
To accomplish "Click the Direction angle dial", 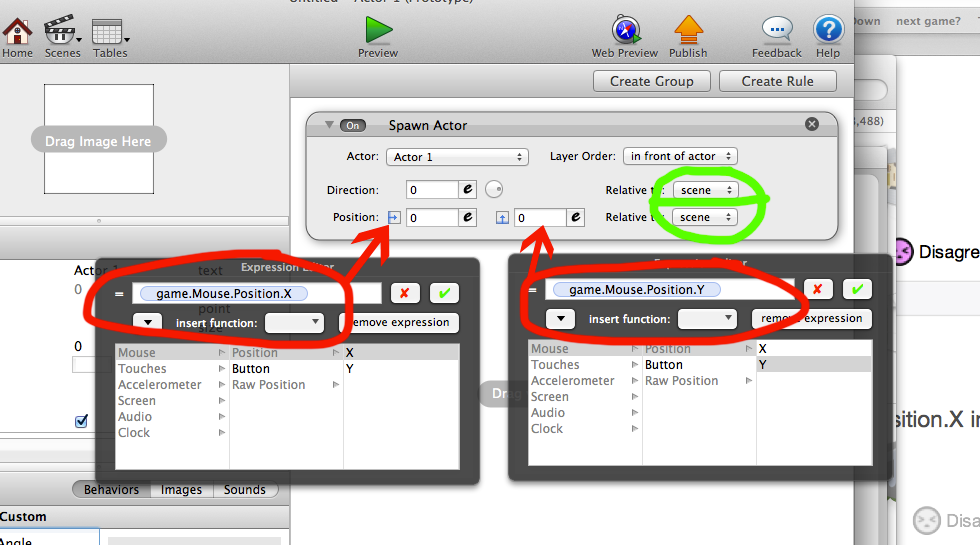I will click(493, 189).
